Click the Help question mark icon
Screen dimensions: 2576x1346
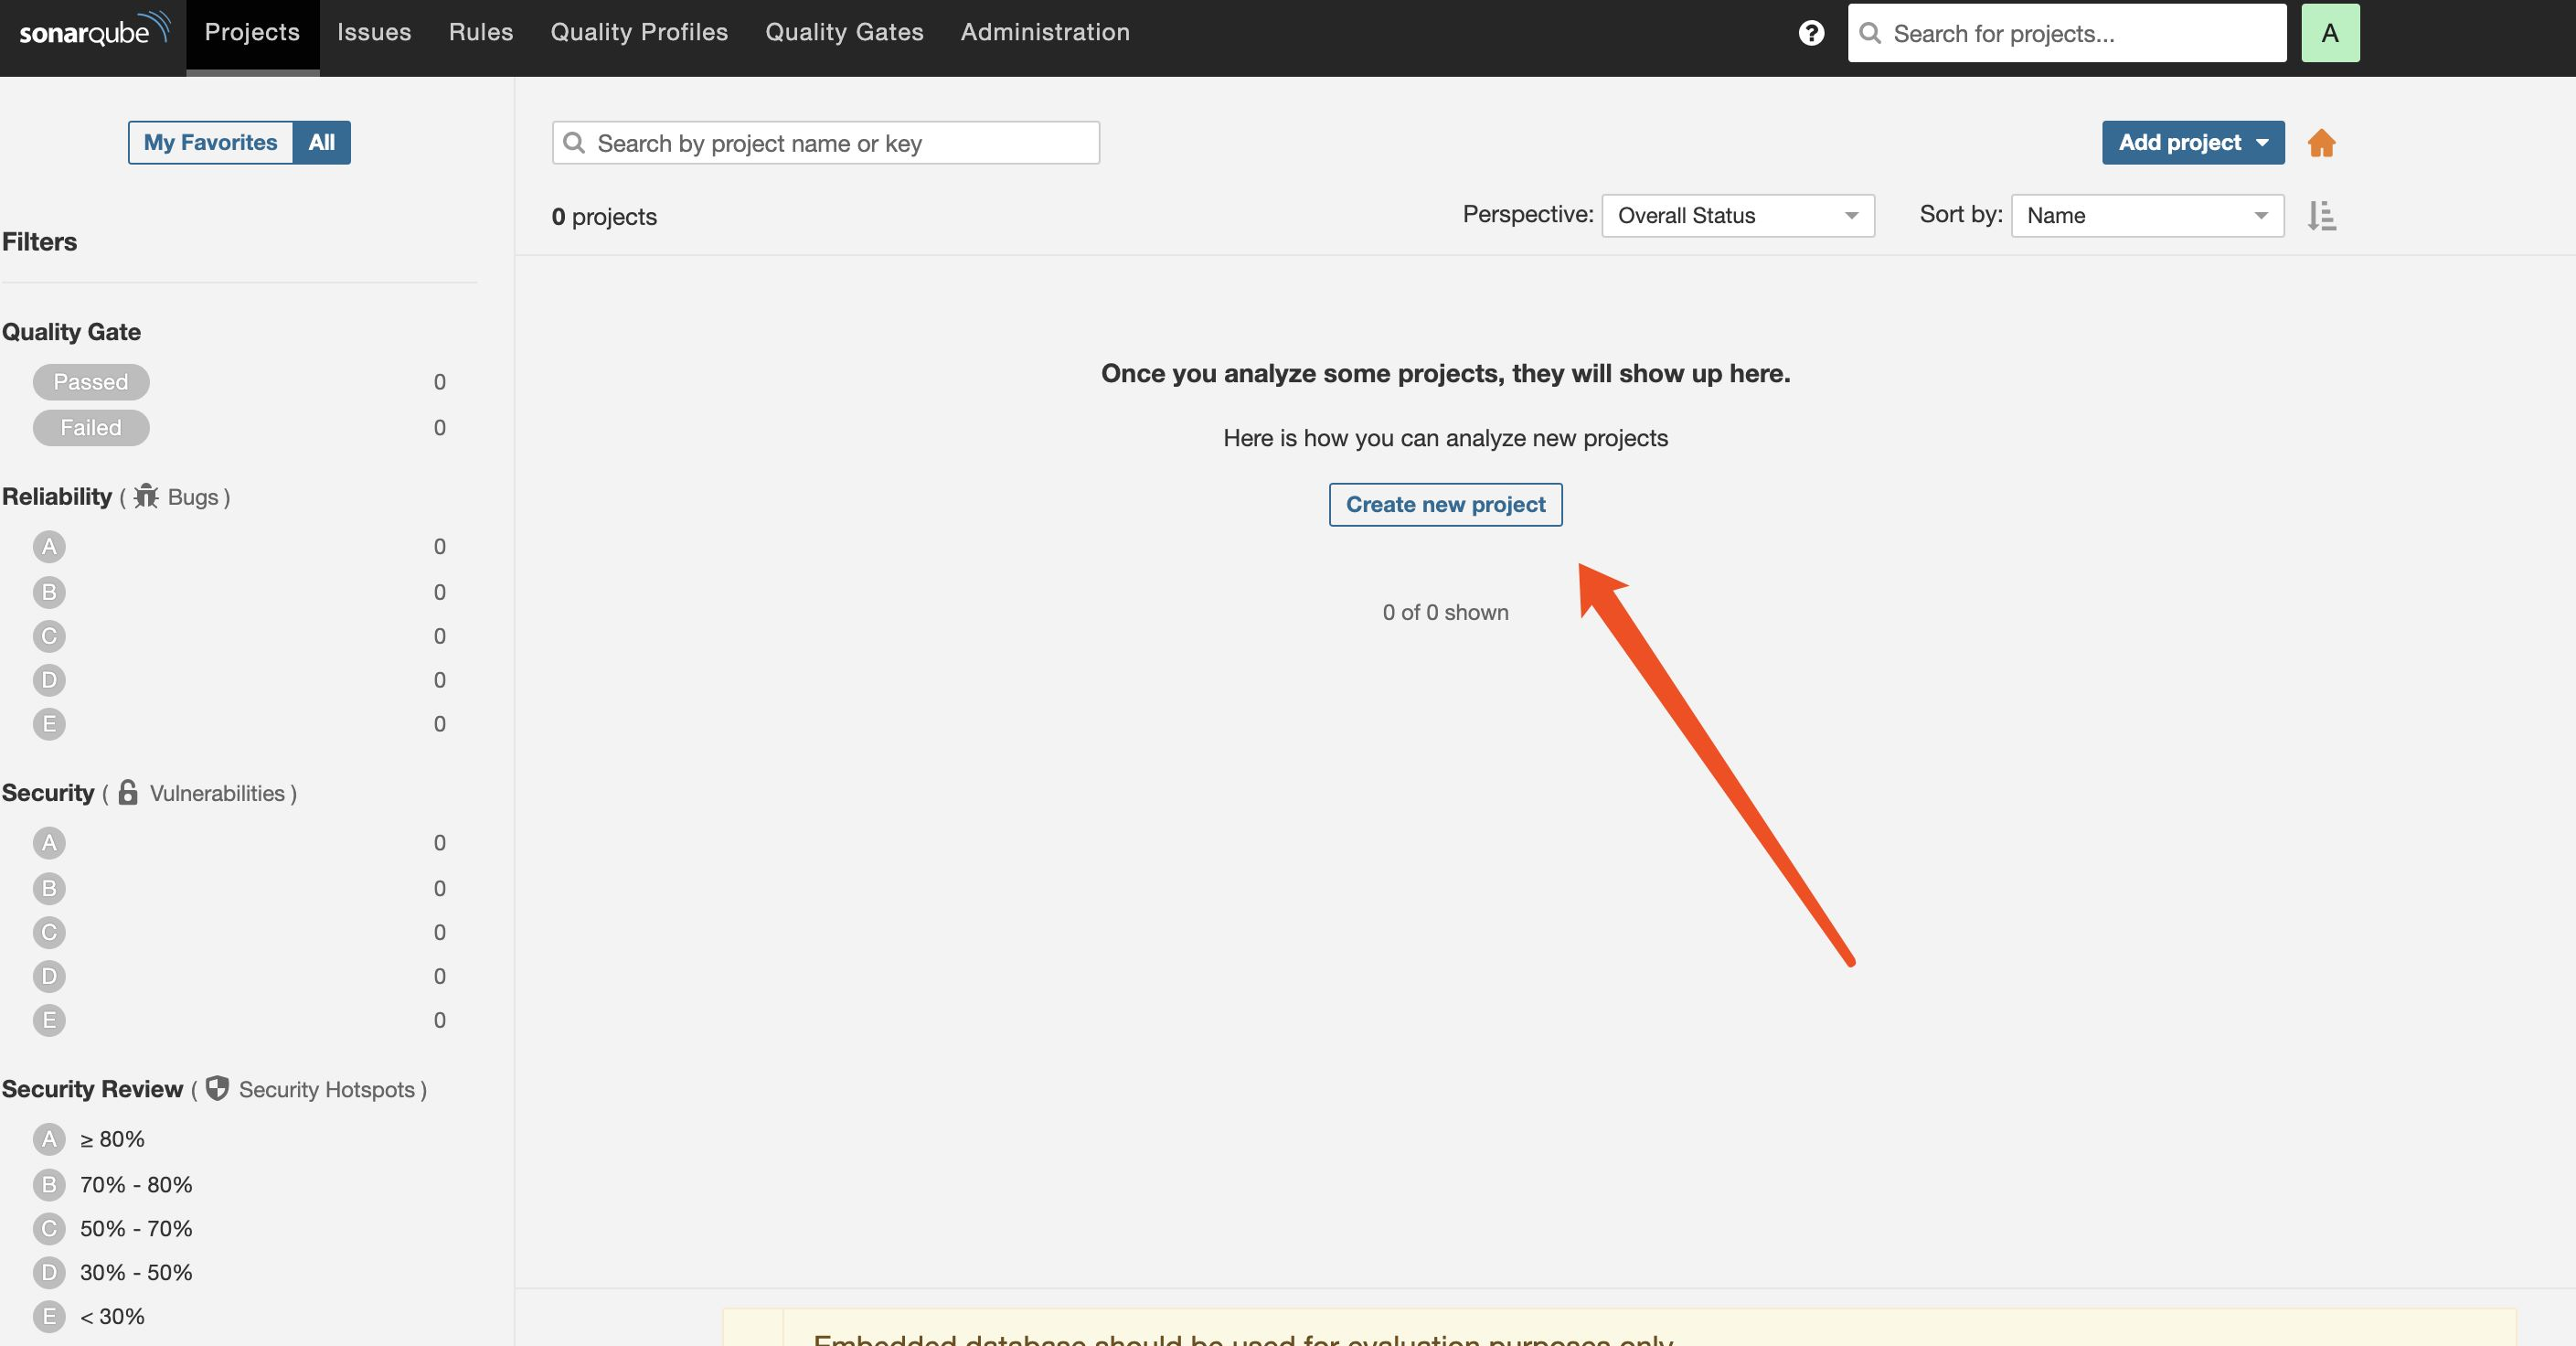[x=1811, y=31]
